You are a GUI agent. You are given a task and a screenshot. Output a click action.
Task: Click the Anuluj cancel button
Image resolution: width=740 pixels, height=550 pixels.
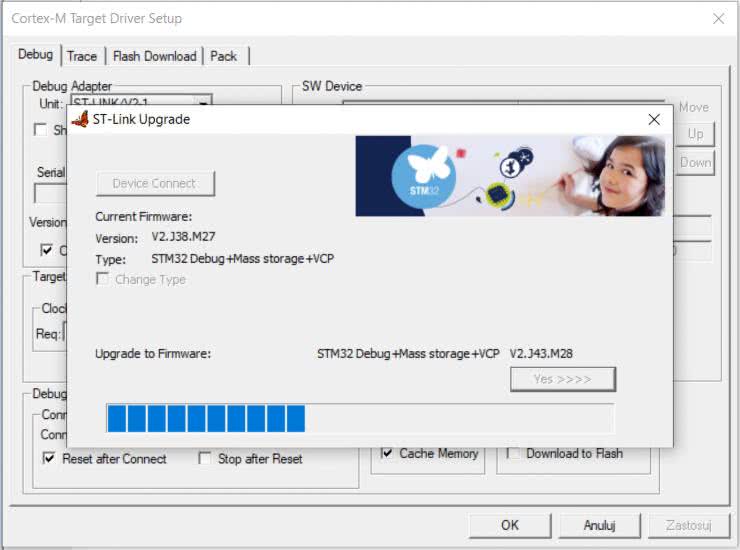(598, 525)
